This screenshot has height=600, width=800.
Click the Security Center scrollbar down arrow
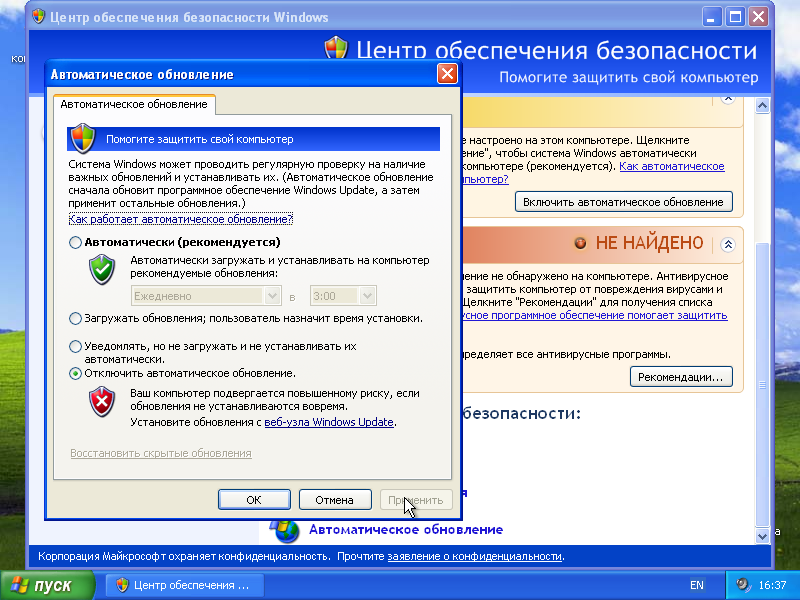pos(762,536)
